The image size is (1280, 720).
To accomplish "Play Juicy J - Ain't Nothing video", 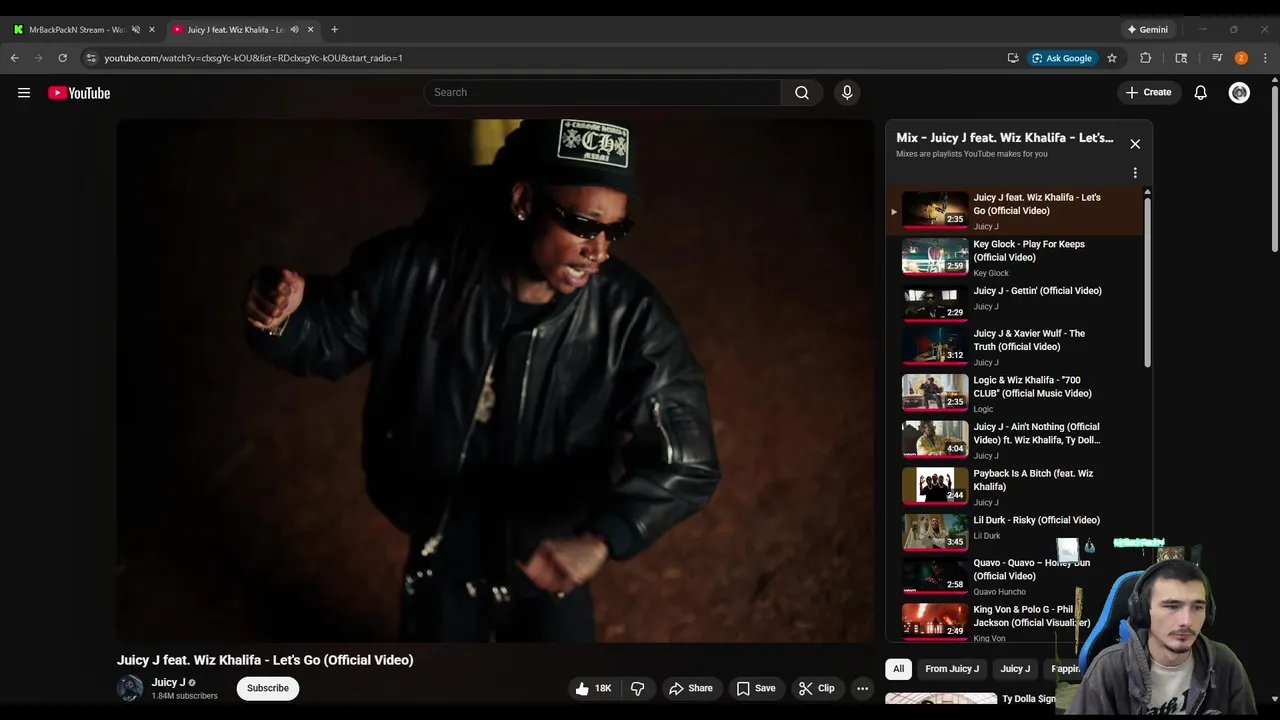I will pos(1014,440).
